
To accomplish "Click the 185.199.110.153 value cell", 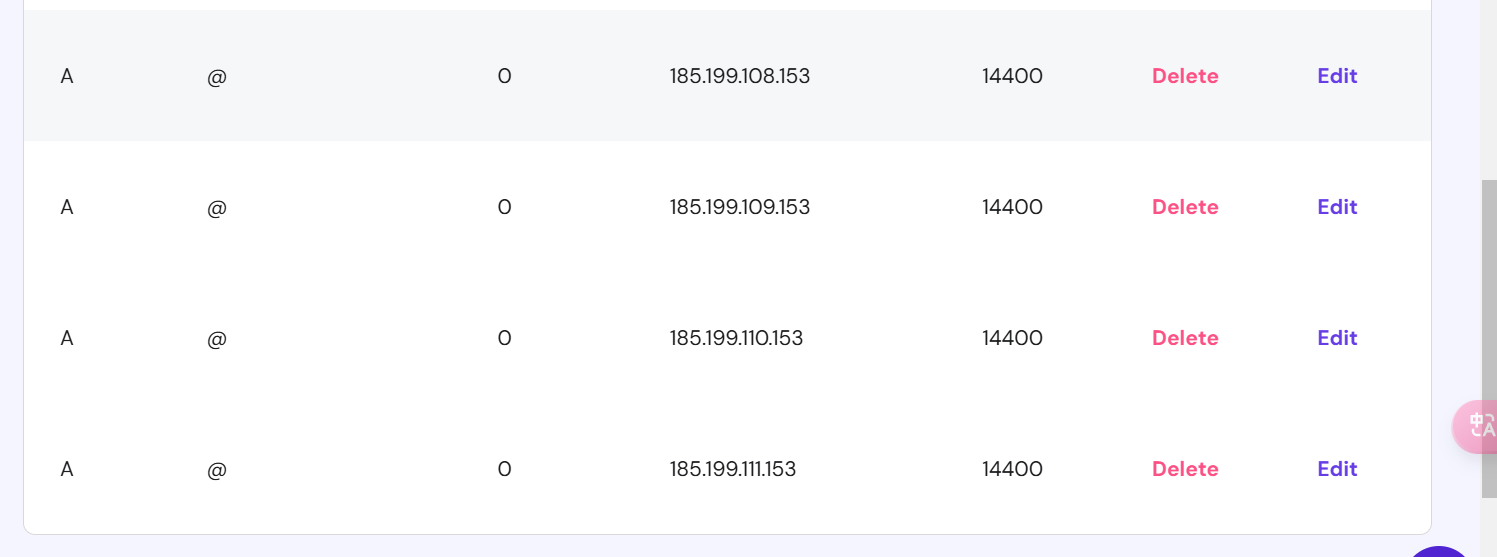I will (736, 338).
